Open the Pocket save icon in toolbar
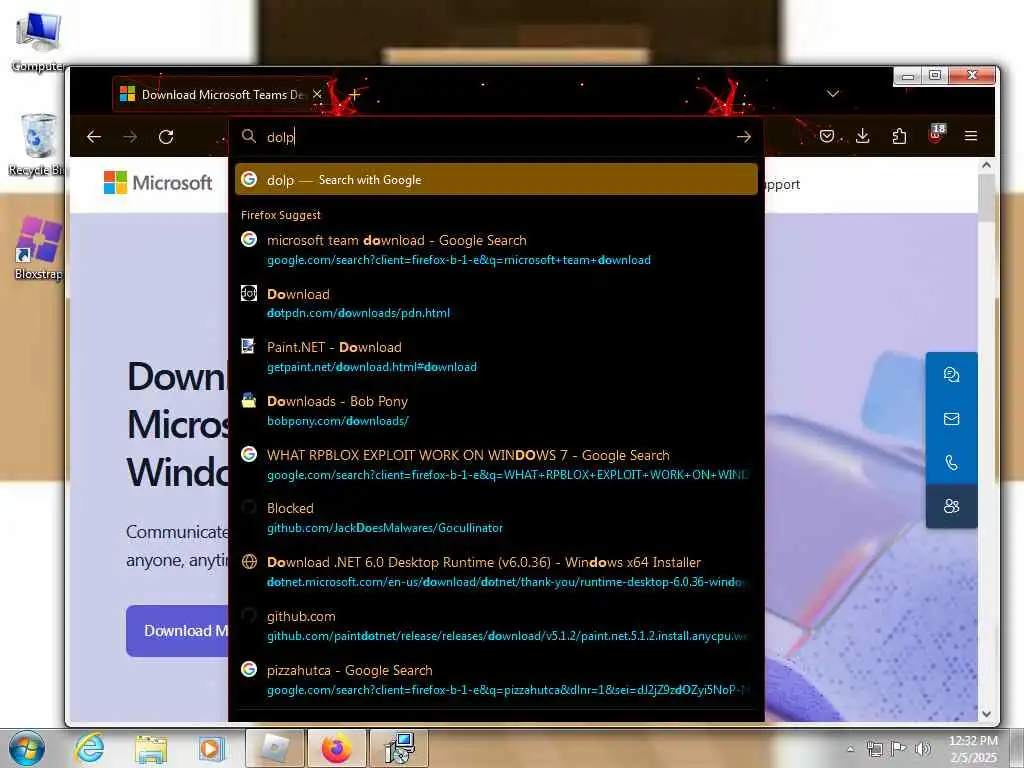Viewport: 1024px width, 768px height. point(827,136)
